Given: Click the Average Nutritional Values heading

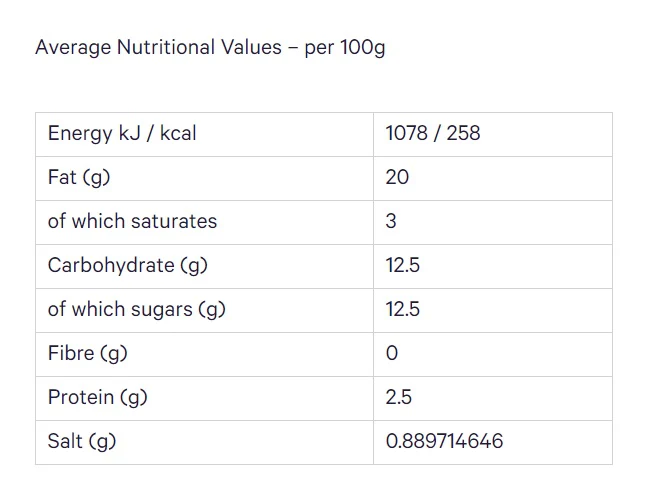Looking at the screenshot, I should (210, 47).
